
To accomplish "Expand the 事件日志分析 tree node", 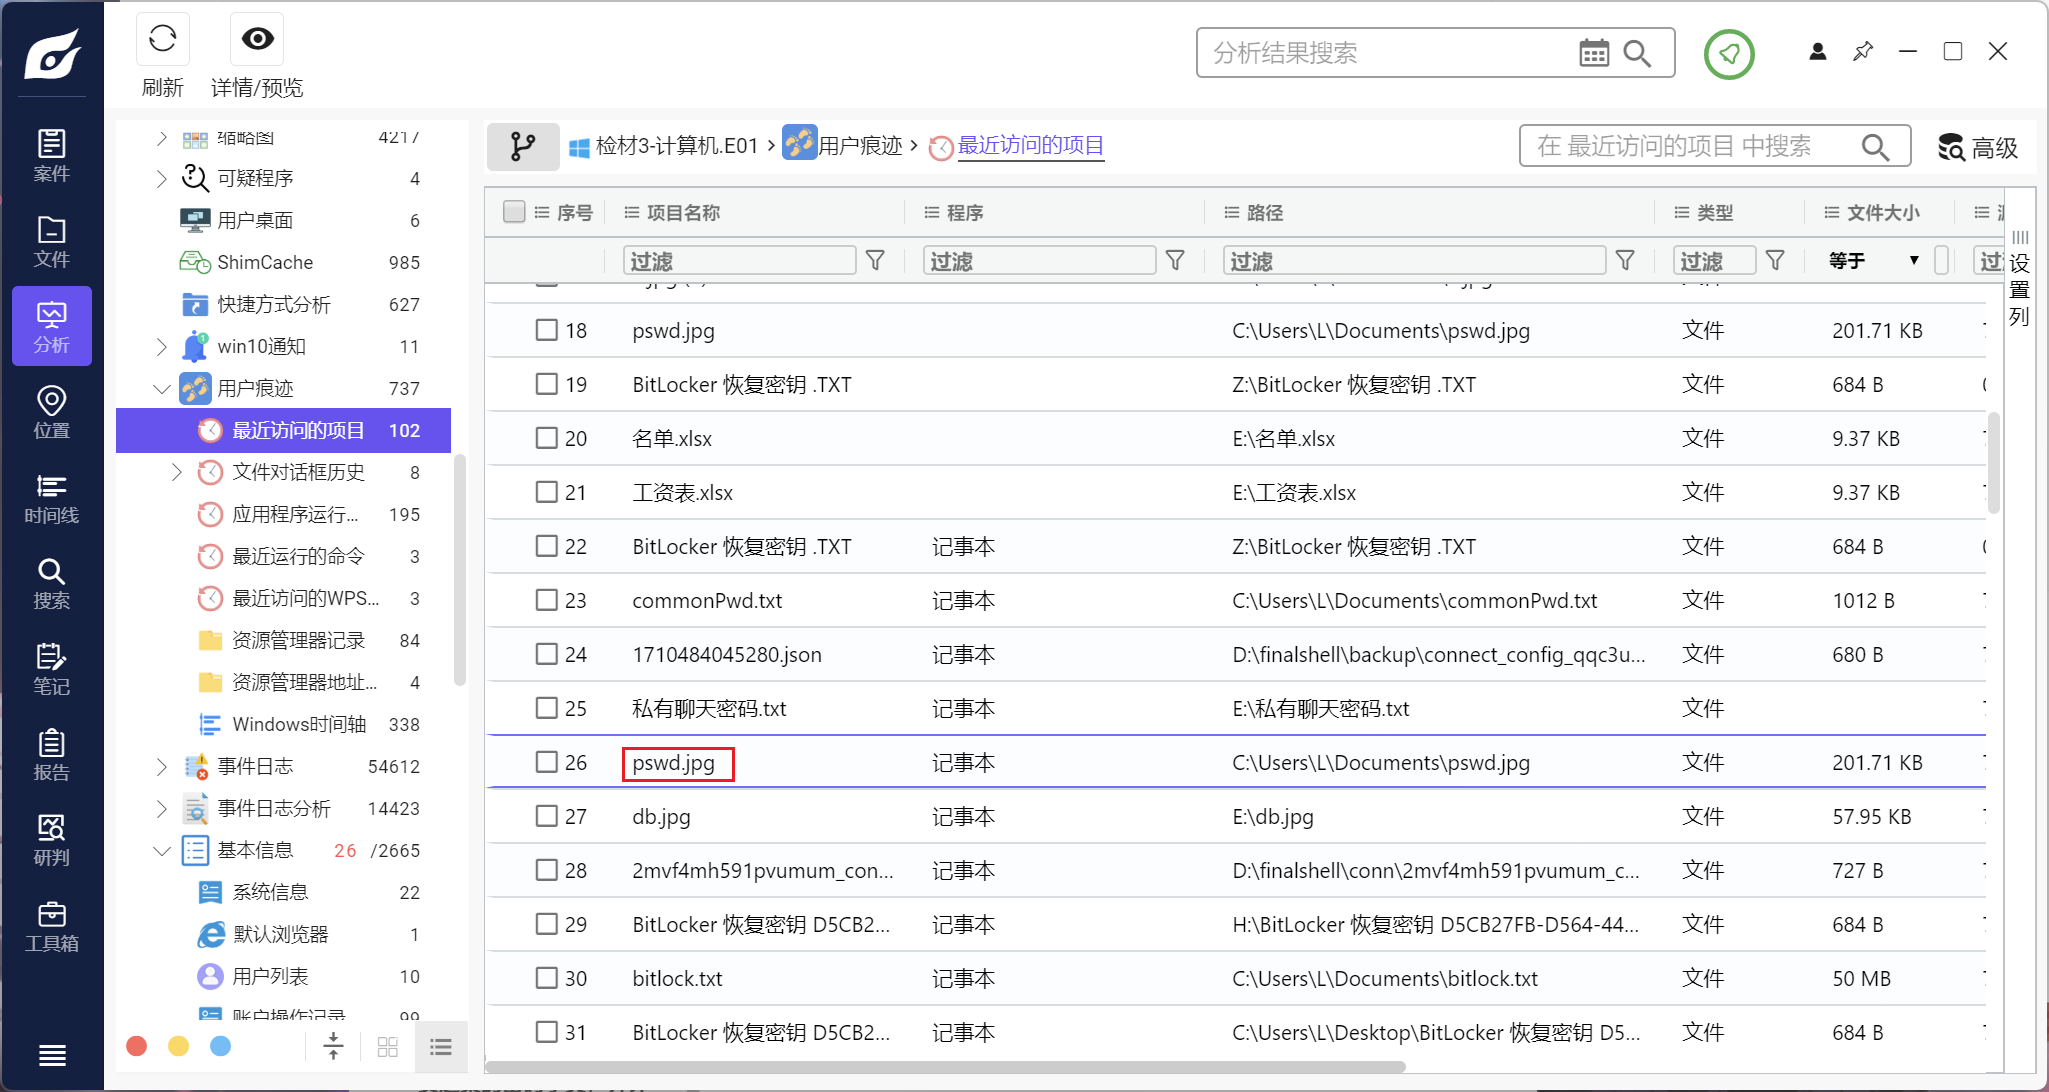I will 161,808.
